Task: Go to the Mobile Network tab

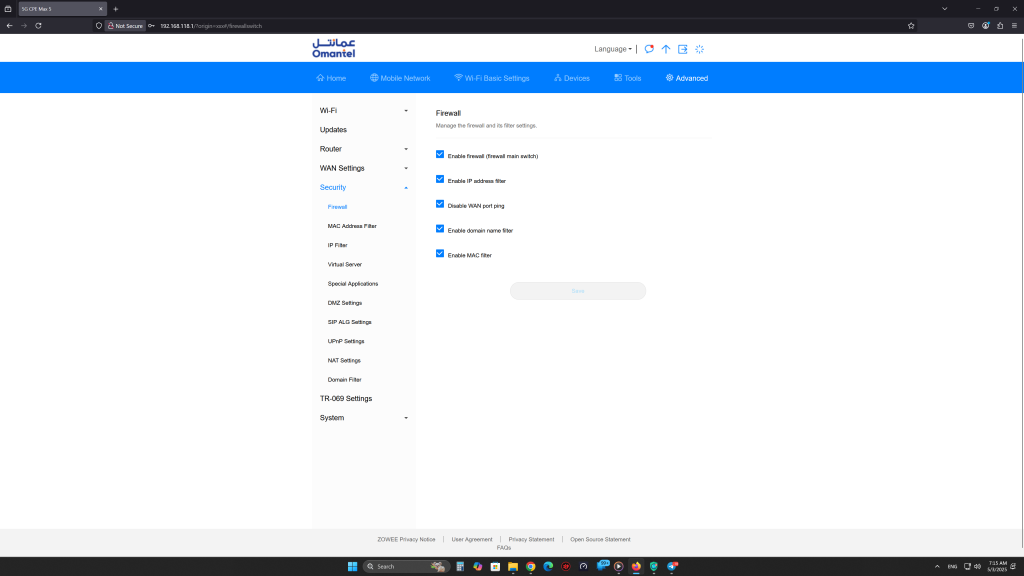Action: [399, 78]
